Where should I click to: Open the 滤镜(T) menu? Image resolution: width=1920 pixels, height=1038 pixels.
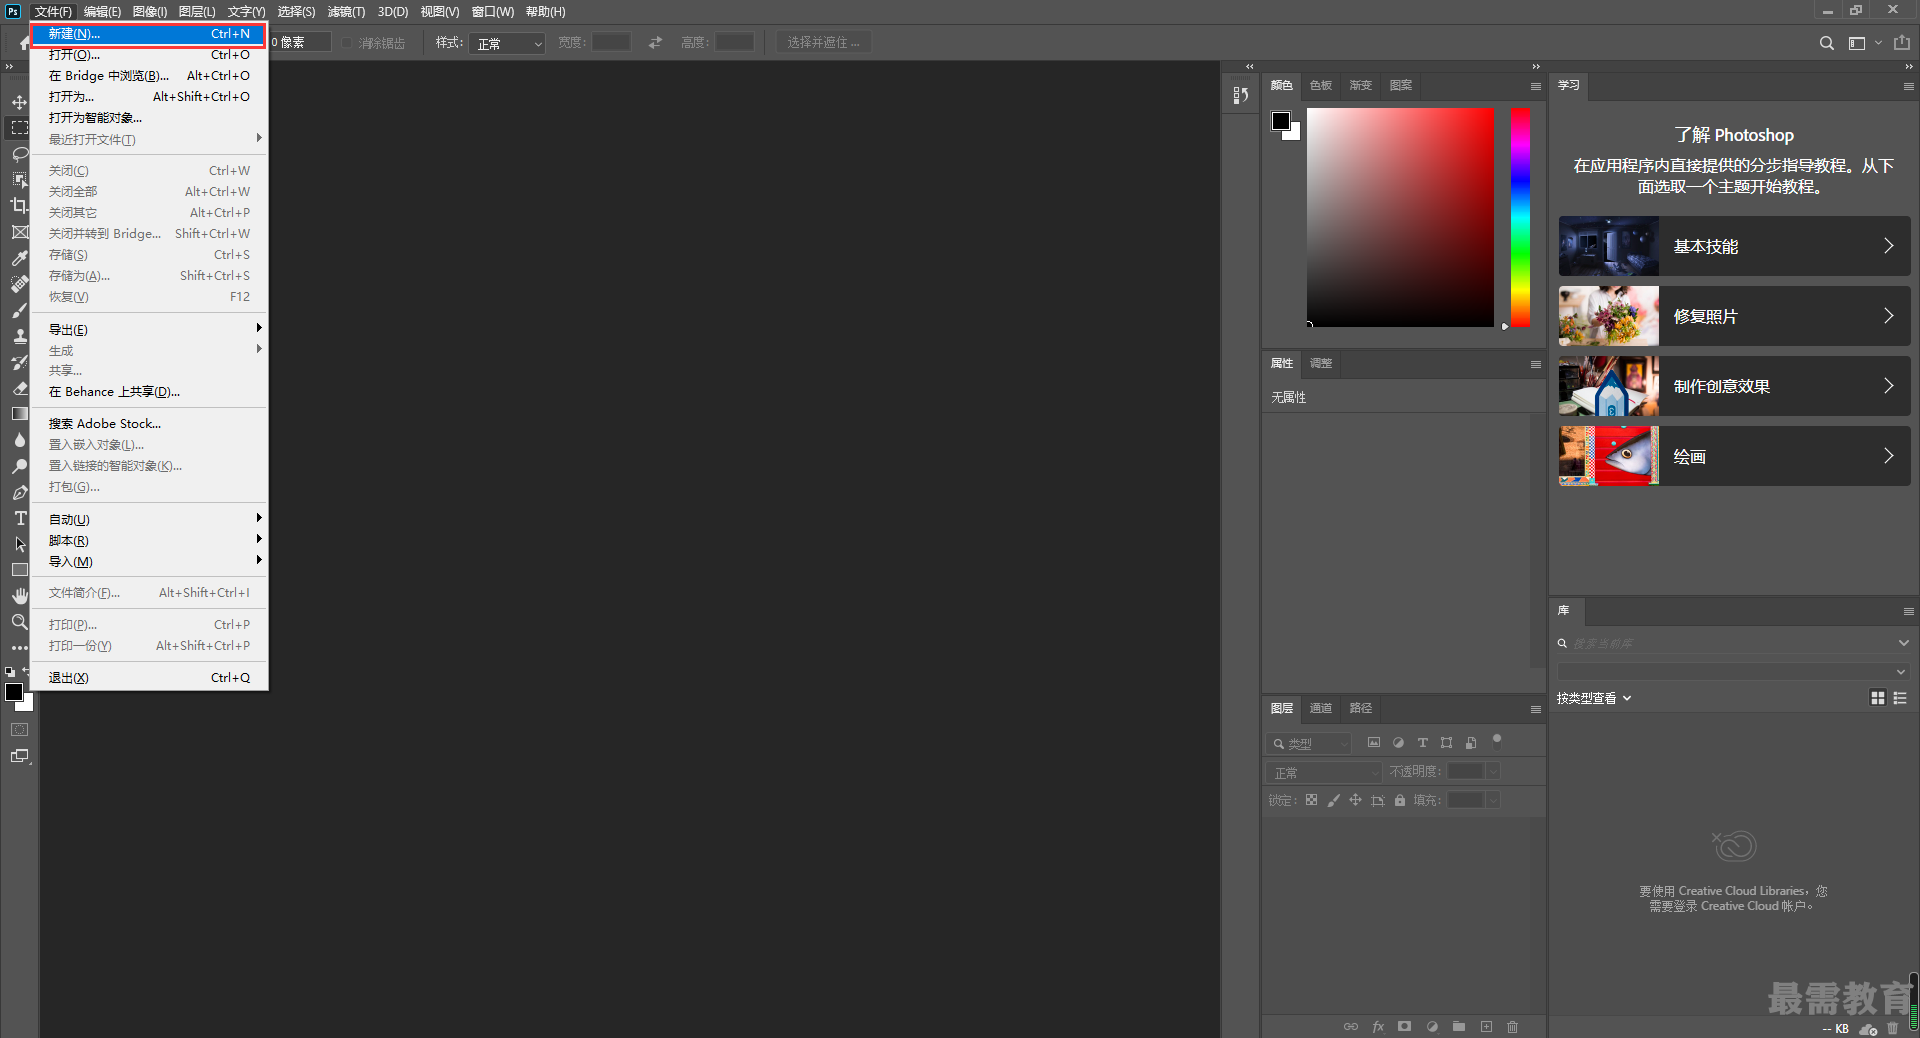(x=346, y=12)
